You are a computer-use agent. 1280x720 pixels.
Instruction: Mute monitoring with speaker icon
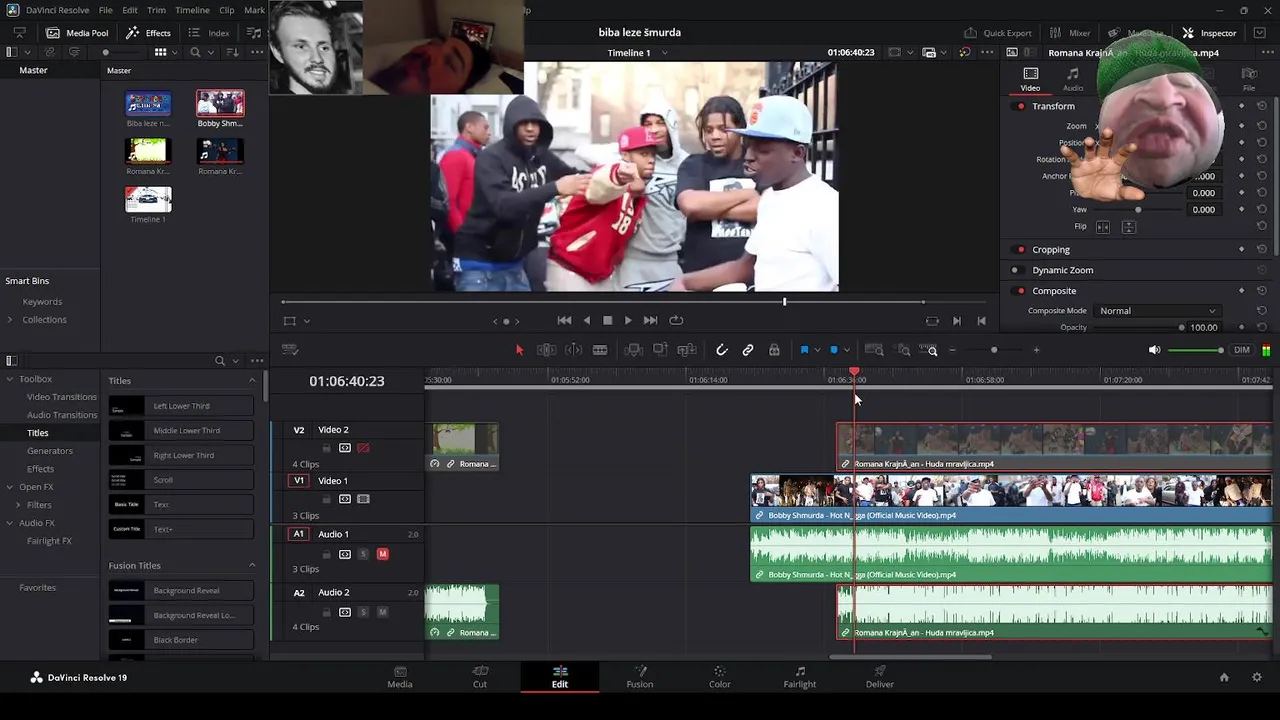(x=1154, y=350)
